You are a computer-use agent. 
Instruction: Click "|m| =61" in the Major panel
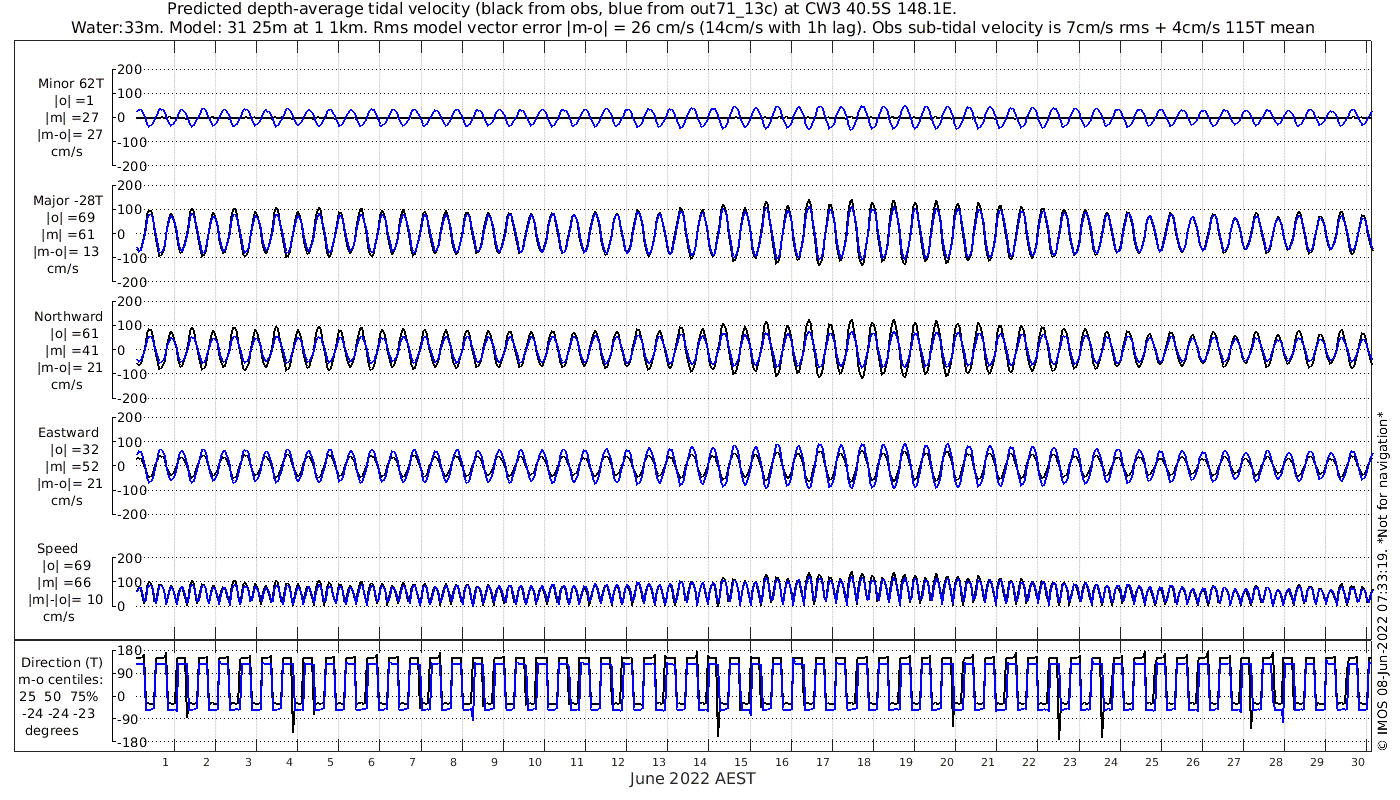pos(69,234)
